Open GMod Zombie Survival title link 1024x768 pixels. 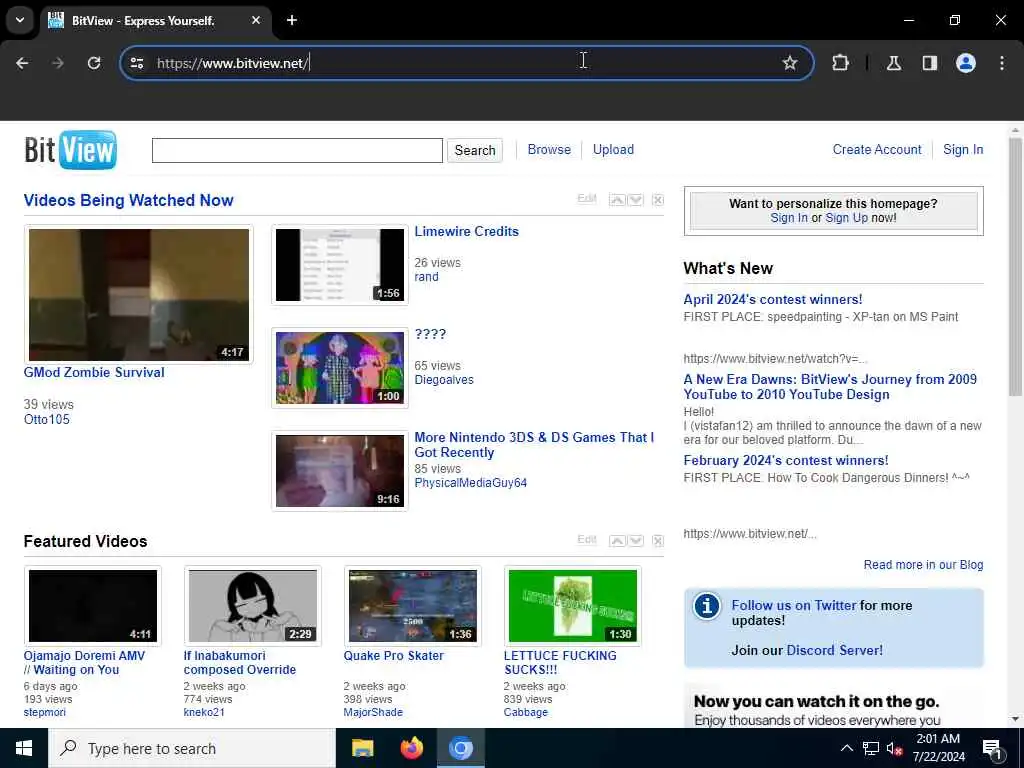(94, 372)
